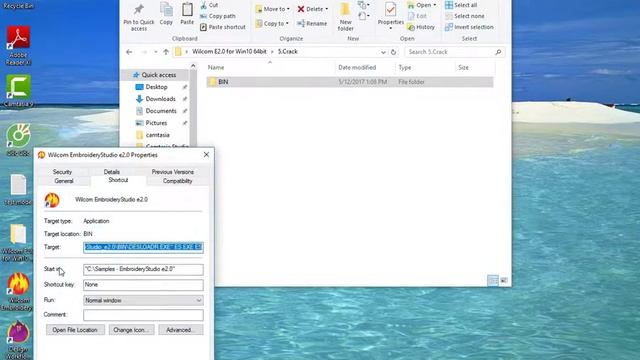Click the Shortcut tab
The height and width of the screenshot is (360, 640).
tap(118, 180)
